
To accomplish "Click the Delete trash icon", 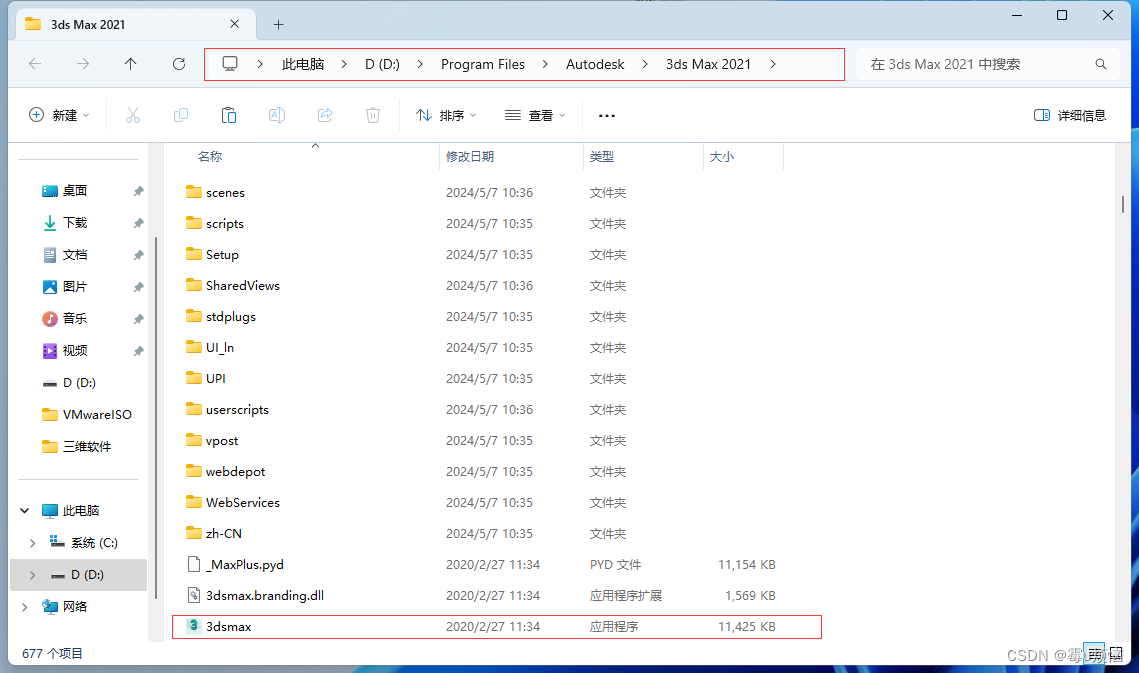I will tap(373, 115).
